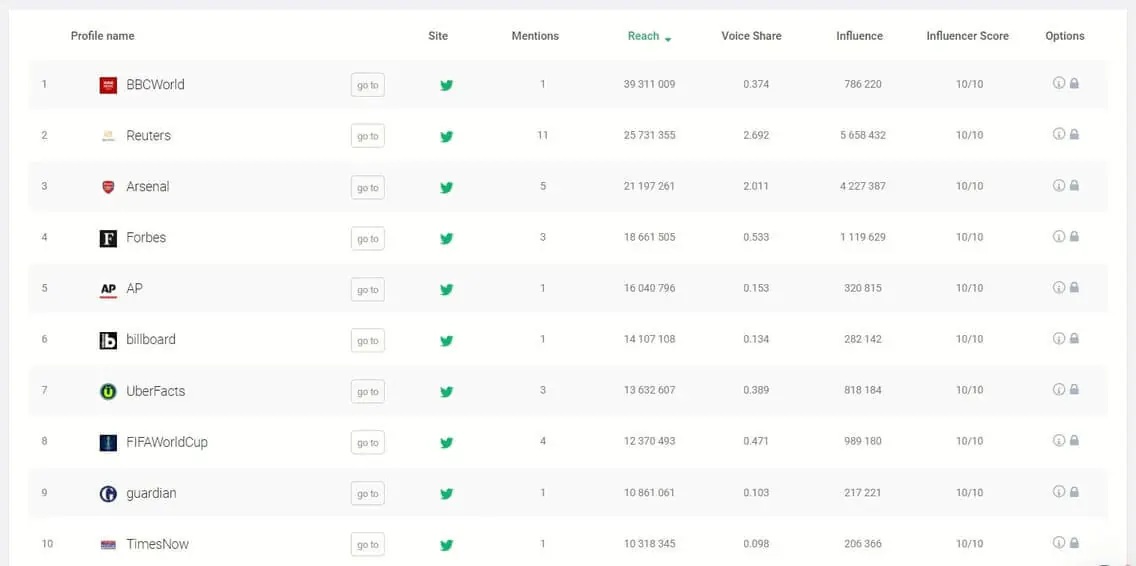Screen dimensions: 1136x566
Task: Open the Twitter icon in BBCWorld row
Action: pyautogui.click(x=446, y=85)
